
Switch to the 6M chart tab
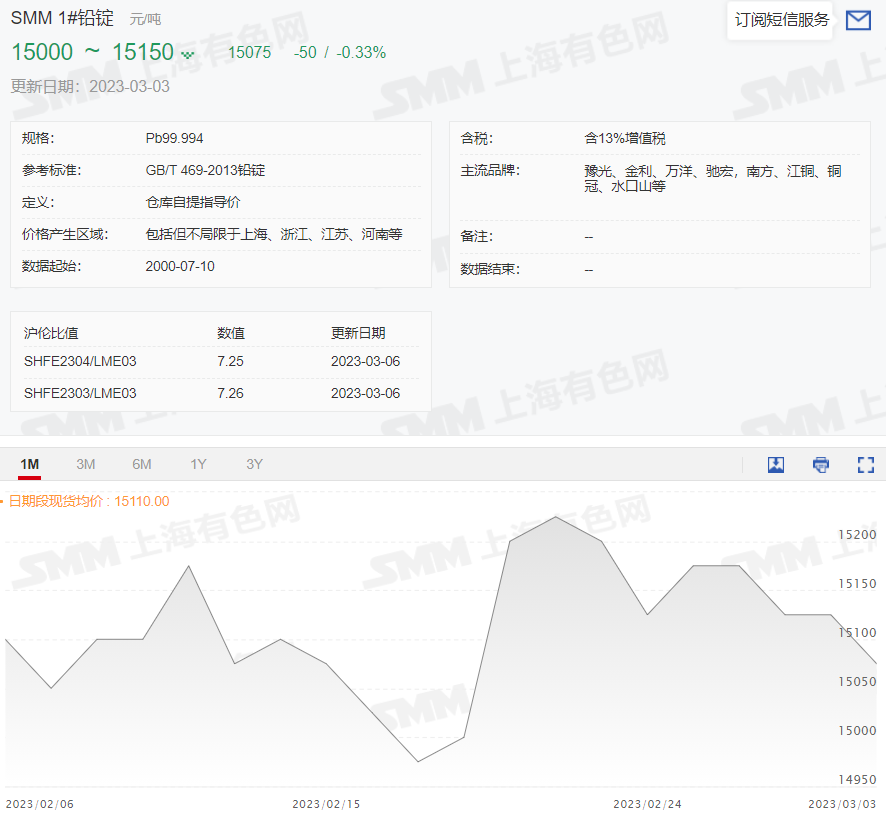coord(141,464)
